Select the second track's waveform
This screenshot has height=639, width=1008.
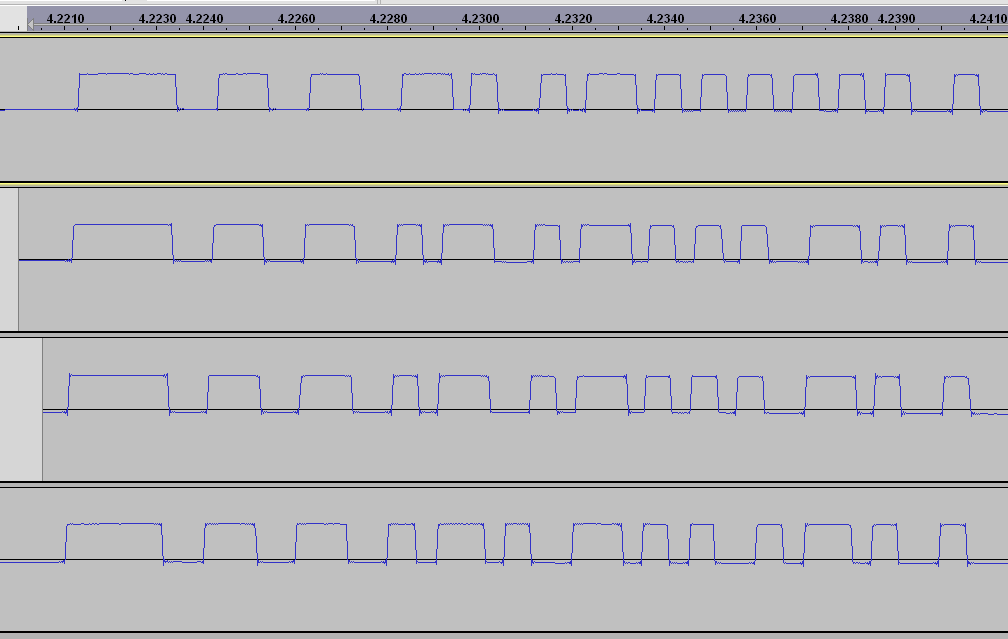click(x=513, y=260)
